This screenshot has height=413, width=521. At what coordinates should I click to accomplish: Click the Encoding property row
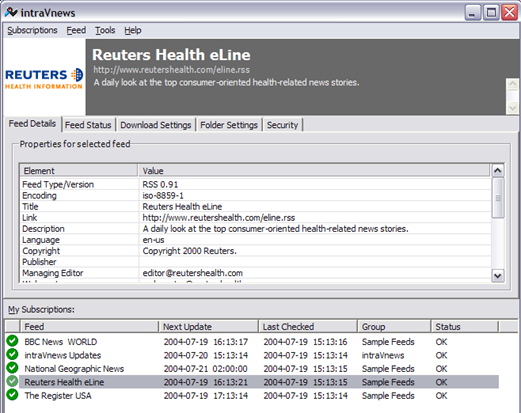[256, 195]
